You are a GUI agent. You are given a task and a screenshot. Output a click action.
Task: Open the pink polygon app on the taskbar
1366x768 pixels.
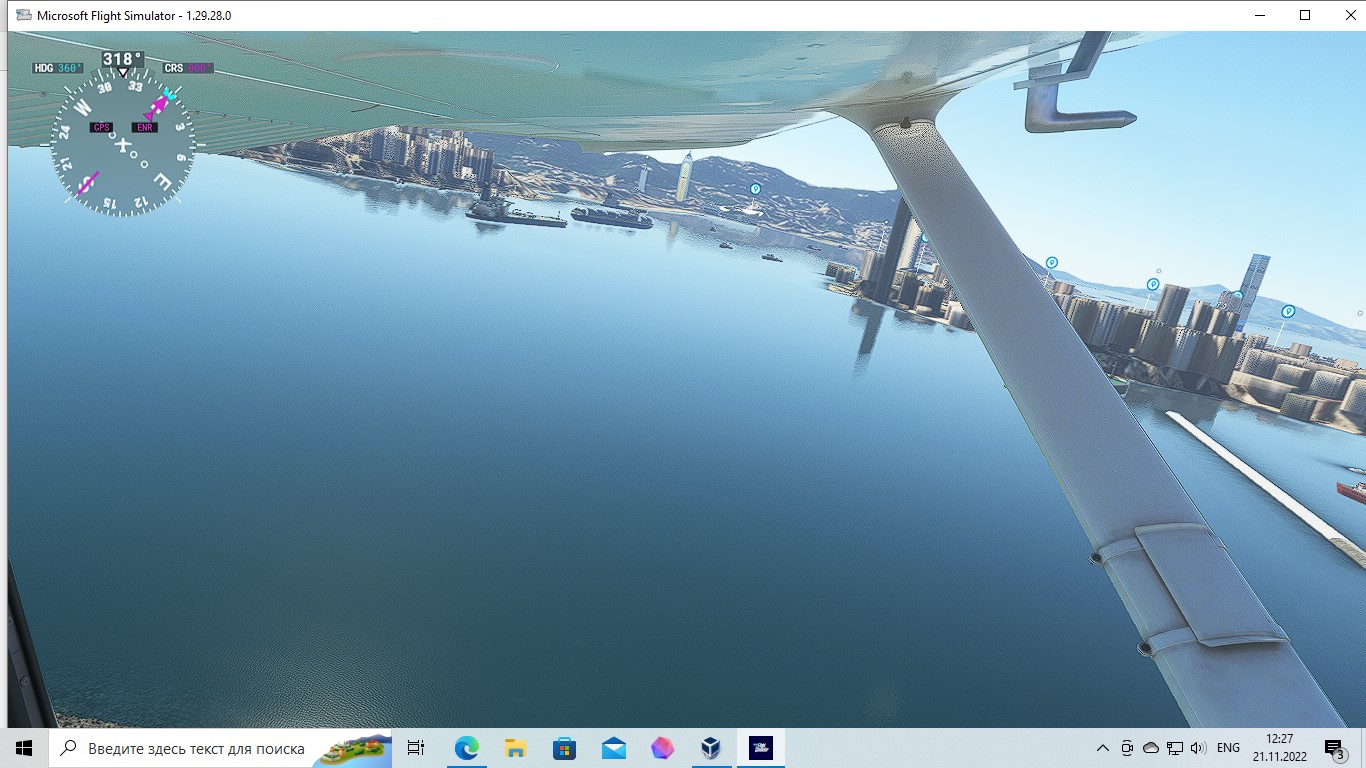[x=662, y=748]
